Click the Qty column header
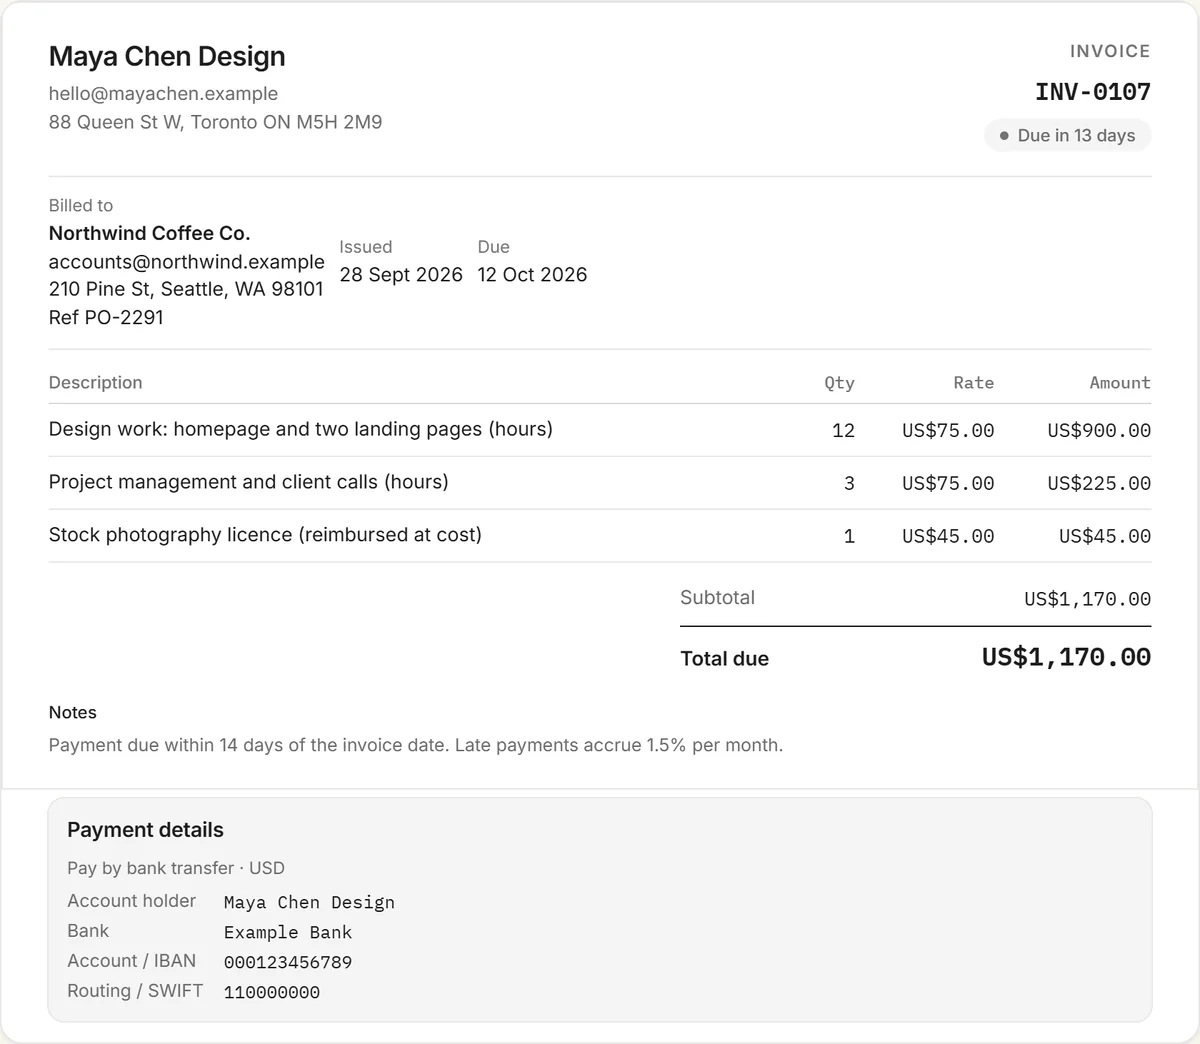Image resolution: width=1200 pixels, height=1044 pixels. click(839, 383)
